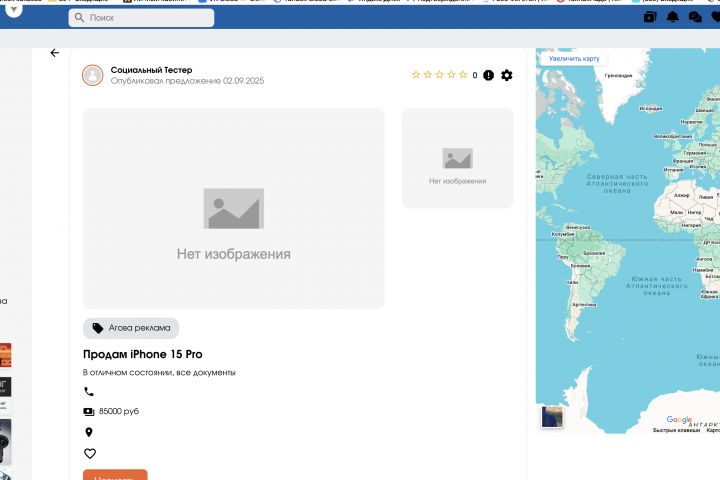This screenshot has height=480, width=720.
Task: Click the description В отличном состоянии
Action: click(x=159, y=373)
